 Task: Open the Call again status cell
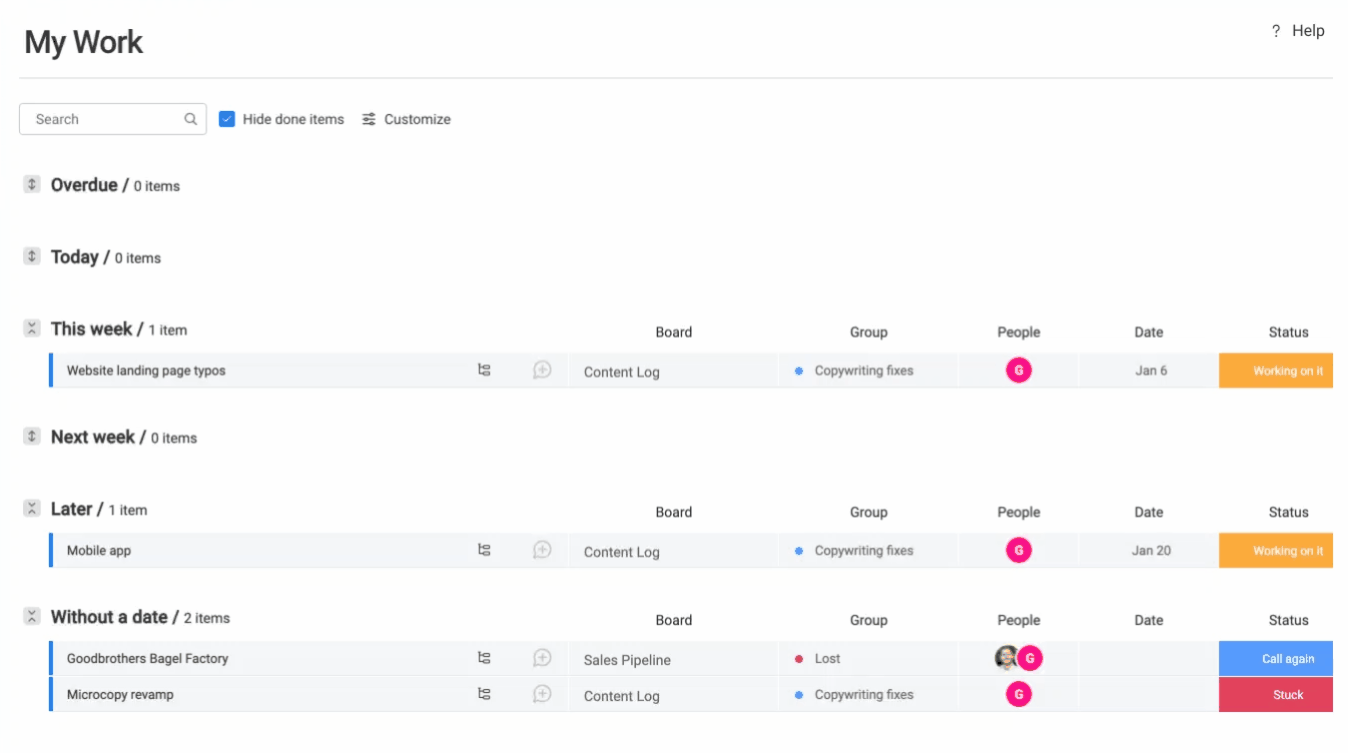[1276, 658]
